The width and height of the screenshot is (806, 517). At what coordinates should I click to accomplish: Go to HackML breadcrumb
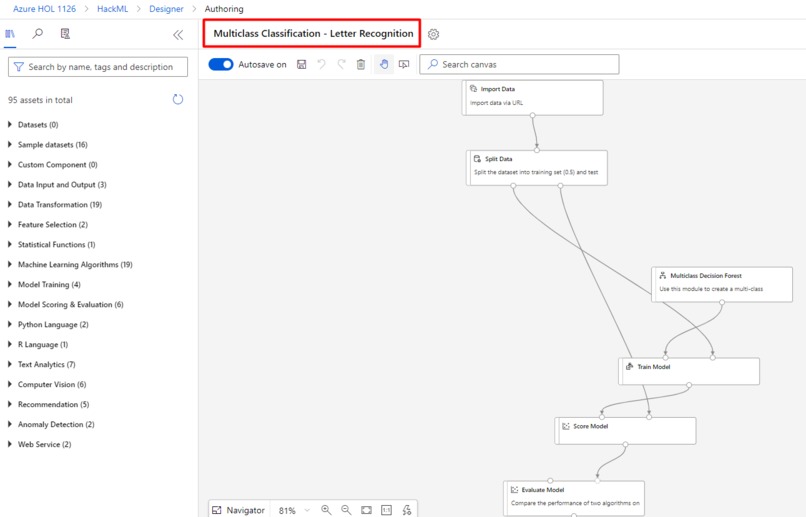click(x=113, y=9)
